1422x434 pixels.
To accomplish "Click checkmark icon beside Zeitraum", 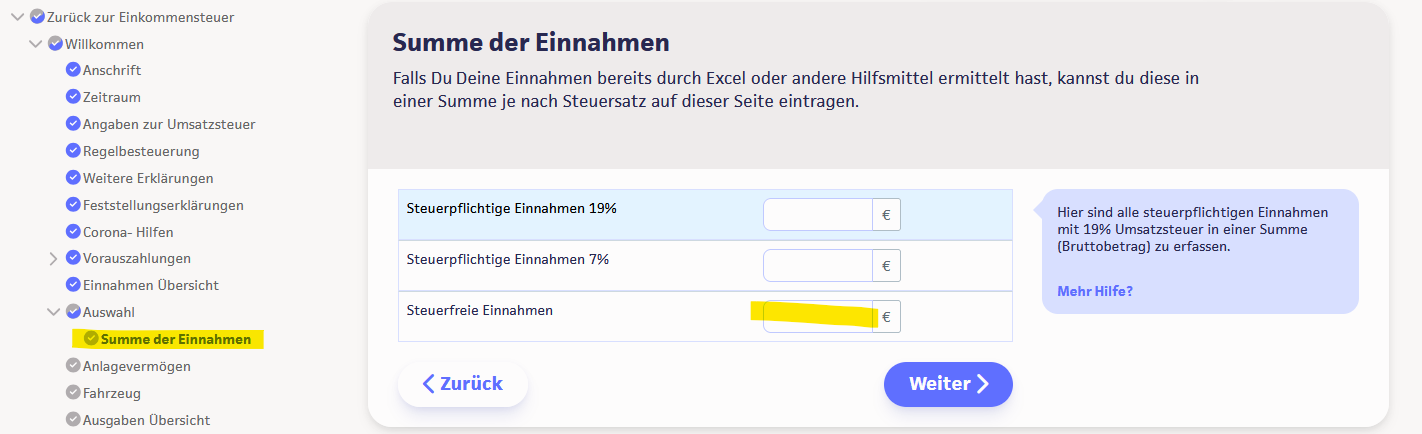I will click(x=73, y=97).
